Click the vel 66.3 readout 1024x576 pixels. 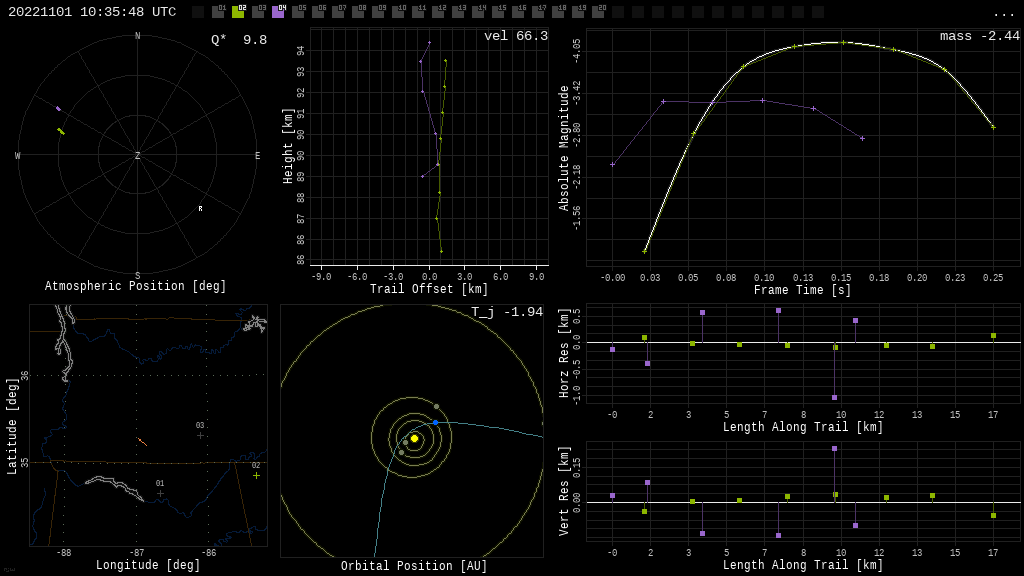515,37
